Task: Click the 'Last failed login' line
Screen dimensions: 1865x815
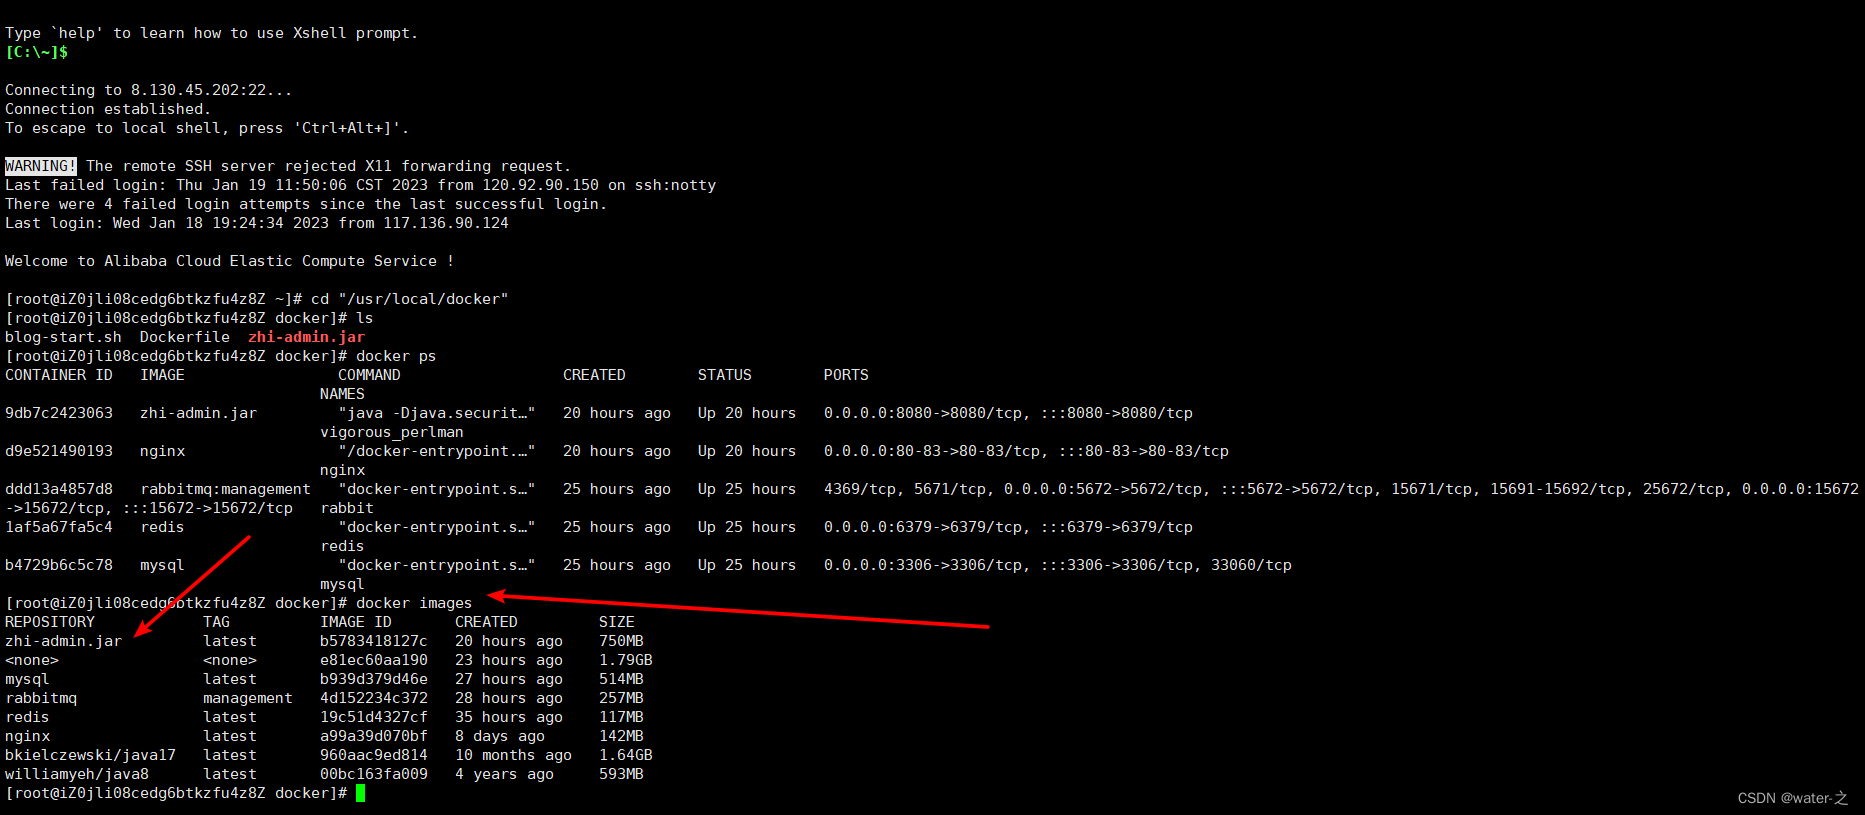Action: (360, 185)
